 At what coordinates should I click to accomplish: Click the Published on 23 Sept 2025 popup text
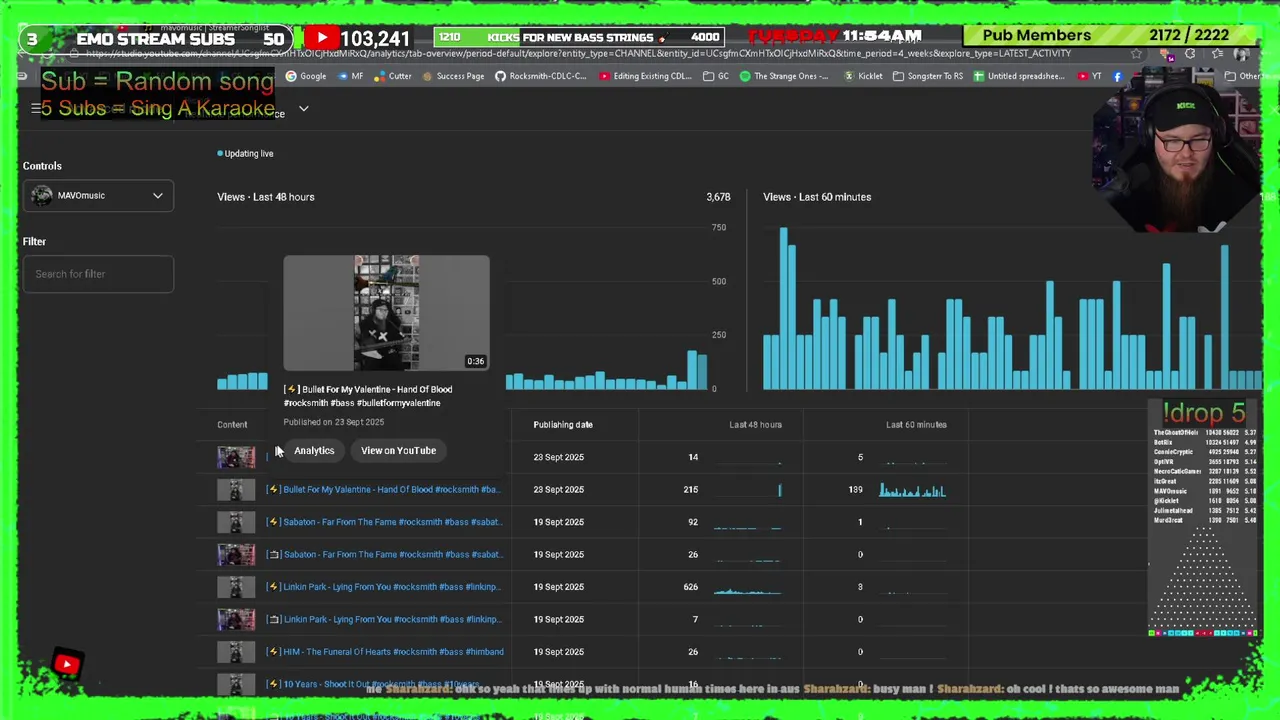333,422
